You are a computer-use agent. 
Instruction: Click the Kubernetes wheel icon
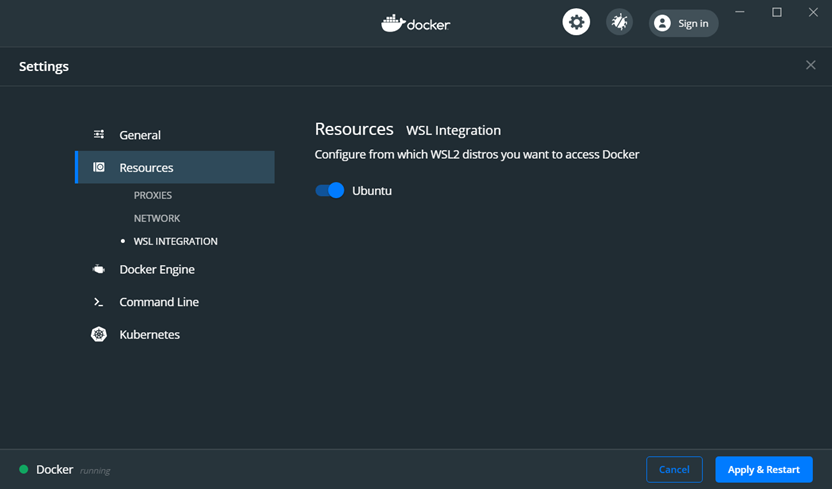point(99,335)
